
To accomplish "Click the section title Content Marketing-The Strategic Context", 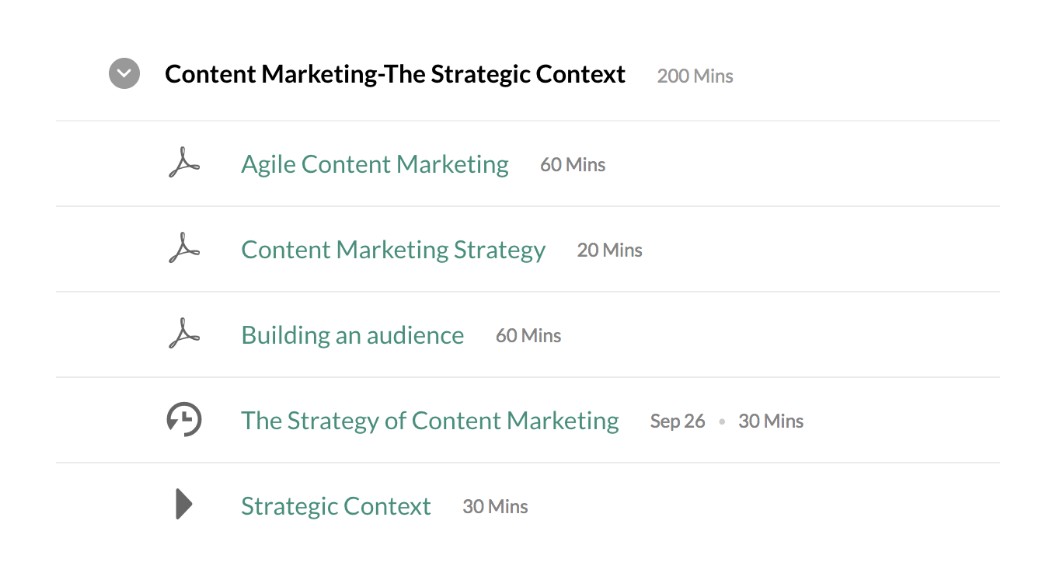I will [395, 74].
